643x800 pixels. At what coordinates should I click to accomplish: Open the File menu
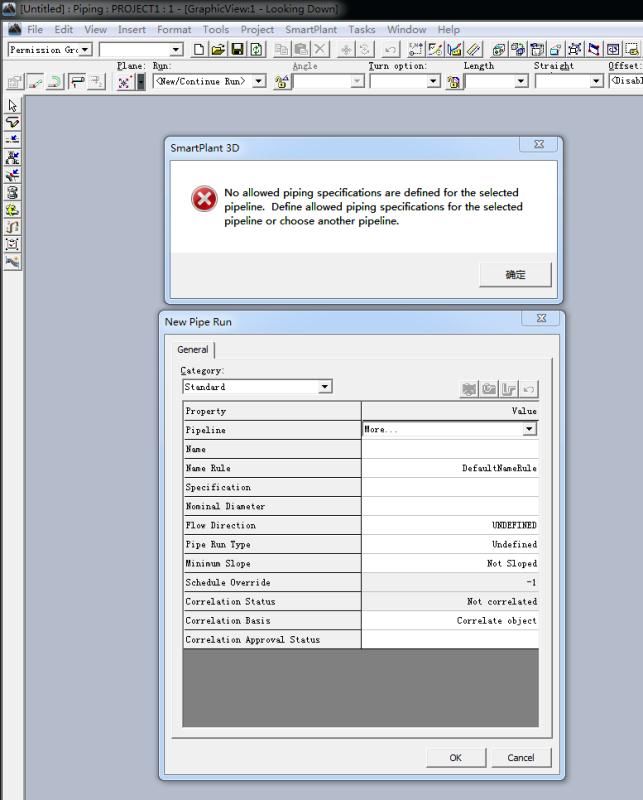coord(35,30)
